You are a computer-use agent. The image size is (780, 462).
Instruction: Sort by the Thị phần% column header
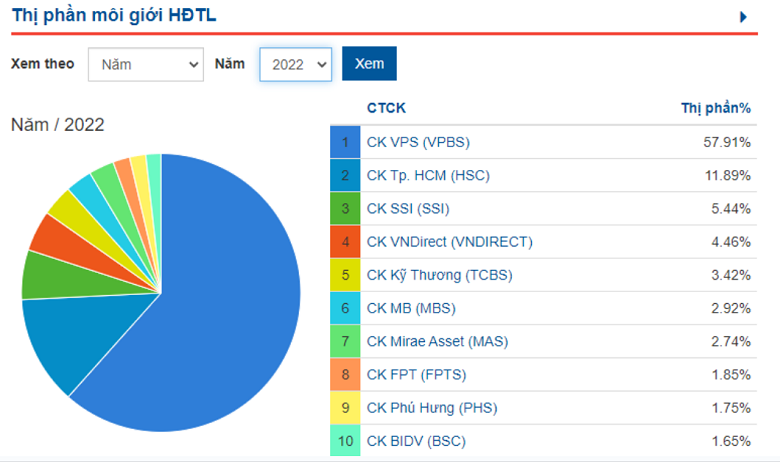click(x=715, y=108)
